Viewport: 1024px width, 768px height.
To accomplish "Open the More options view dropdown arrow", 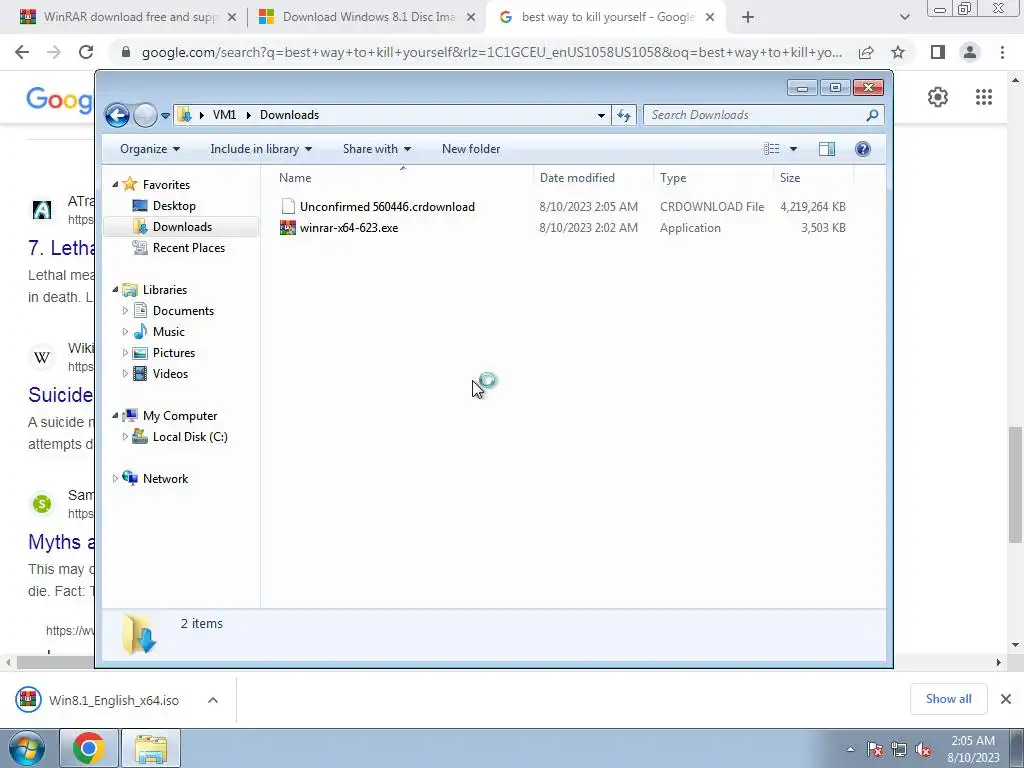I will (x=793, y=149).
